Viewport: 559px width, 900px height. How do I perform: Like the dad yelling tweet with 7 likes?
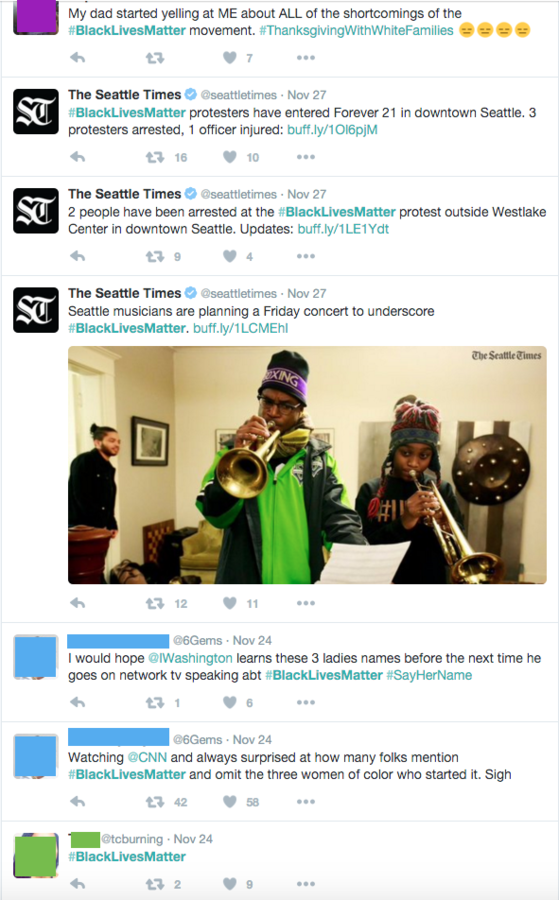pos(230,57)
